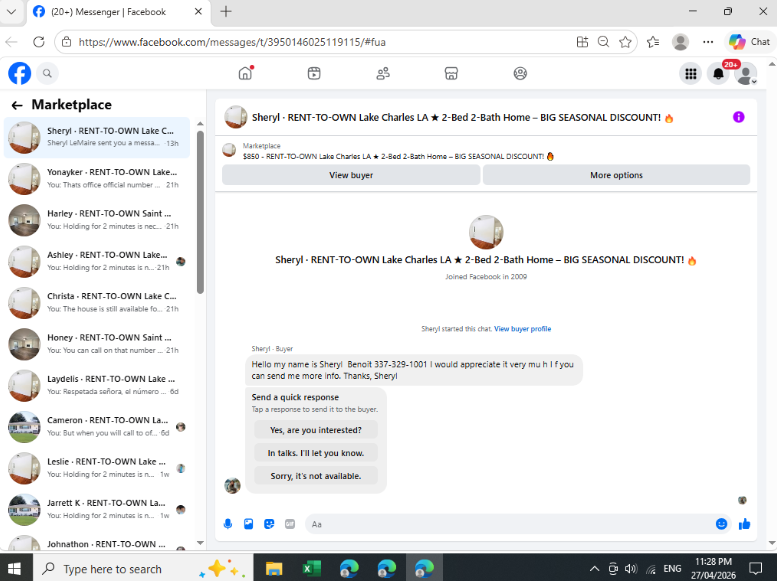This screenshot has width=777, height=581.
Task: Choose a sticker icon in composer
Action: pyautogui.click(x=269, y=524)
